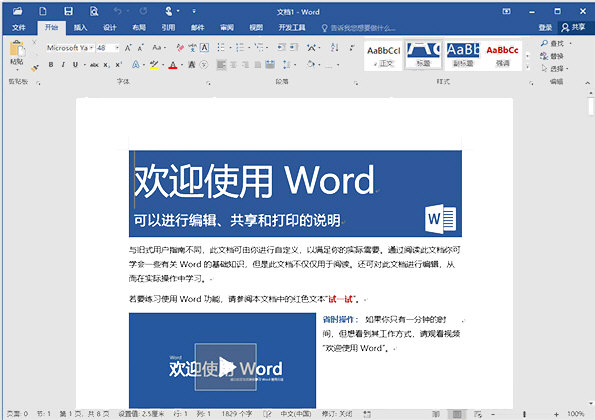Select the Format Painter brush
The height and width of the screenshot is (420, 595).
pyautogui.click(x=35, y=68)
